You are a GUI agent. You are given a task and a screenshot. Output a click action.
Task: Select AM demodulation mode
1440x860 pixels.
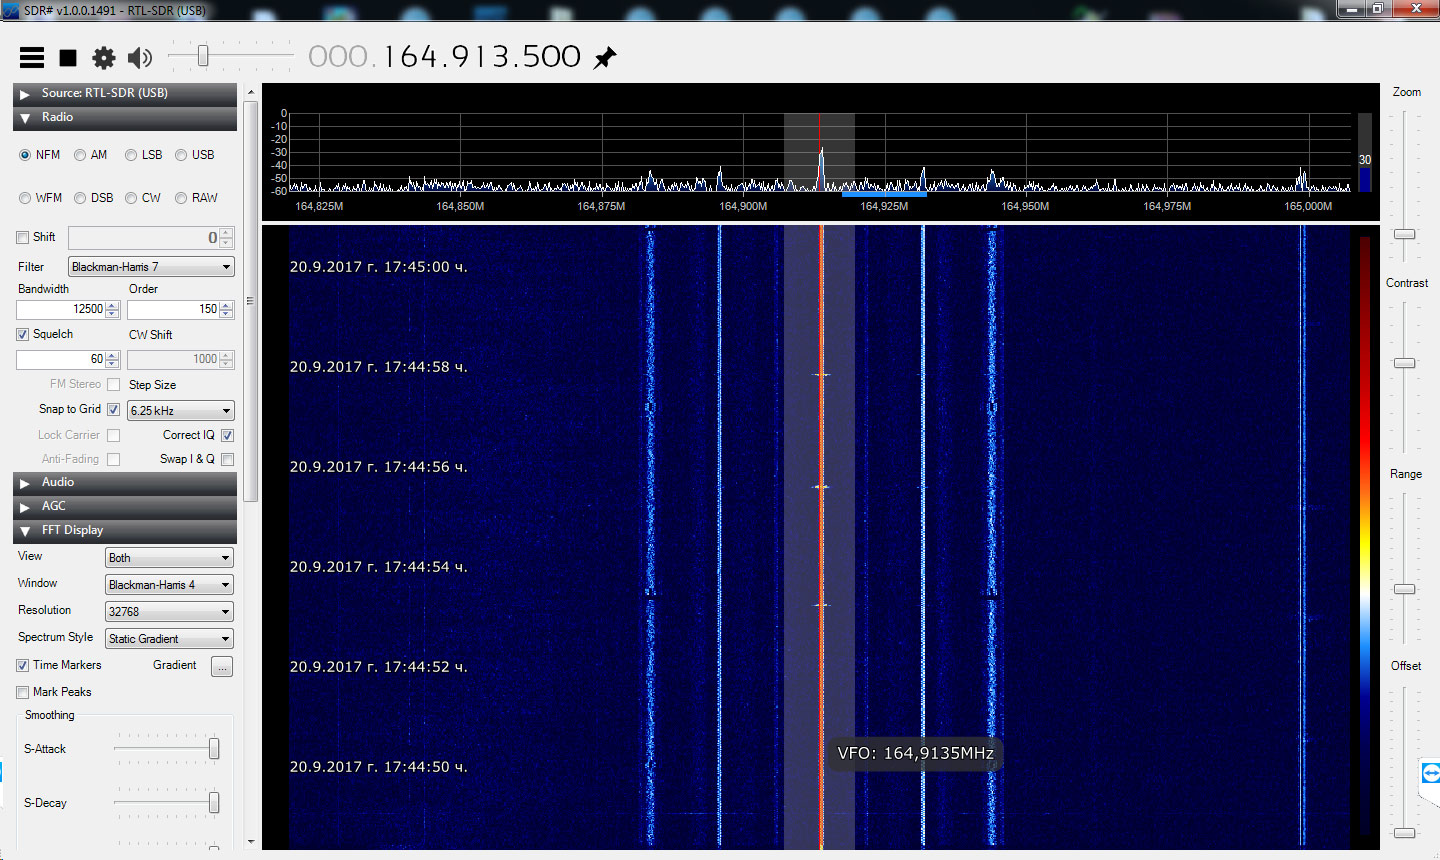91,155
